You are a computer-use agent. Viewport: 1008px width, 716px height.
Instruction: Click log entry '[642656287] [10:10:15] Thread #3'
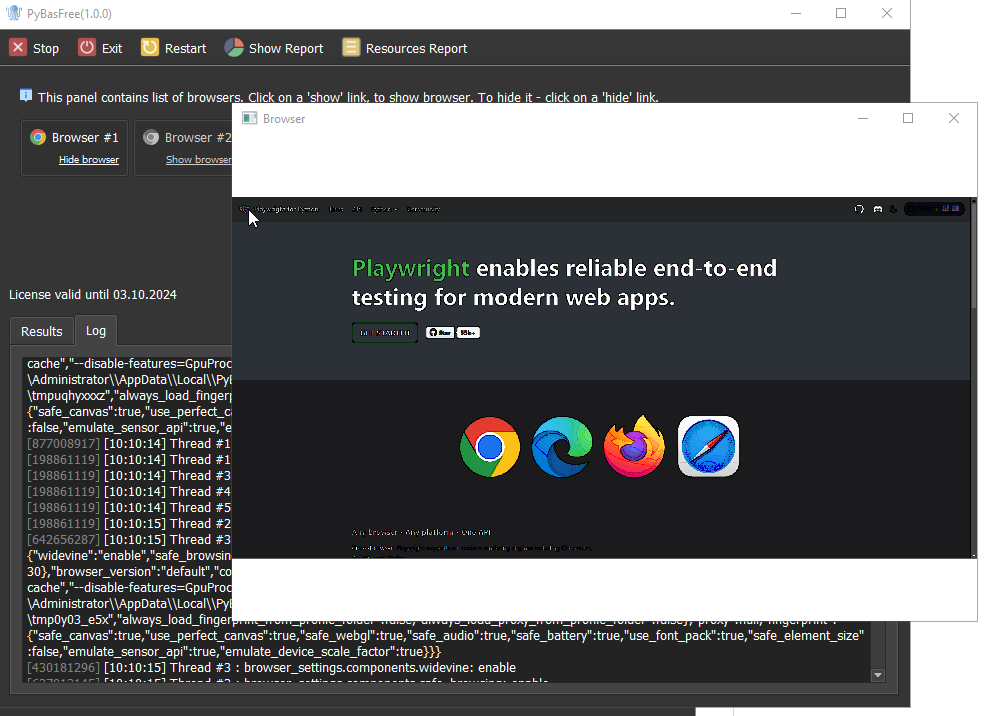[x=129, y=539]
